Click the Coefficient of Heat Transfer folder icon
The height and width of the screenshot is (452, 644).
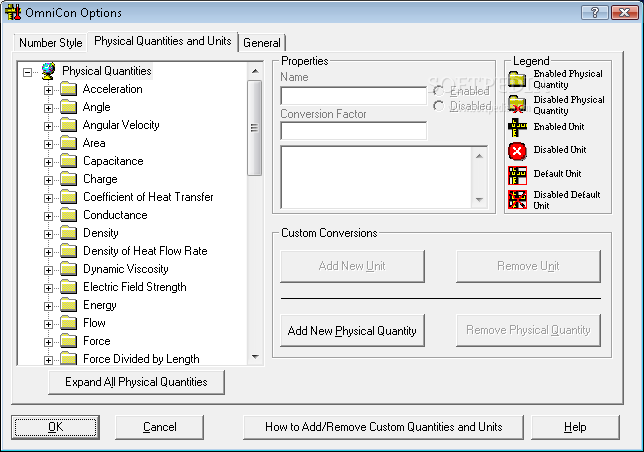point(68,197)
